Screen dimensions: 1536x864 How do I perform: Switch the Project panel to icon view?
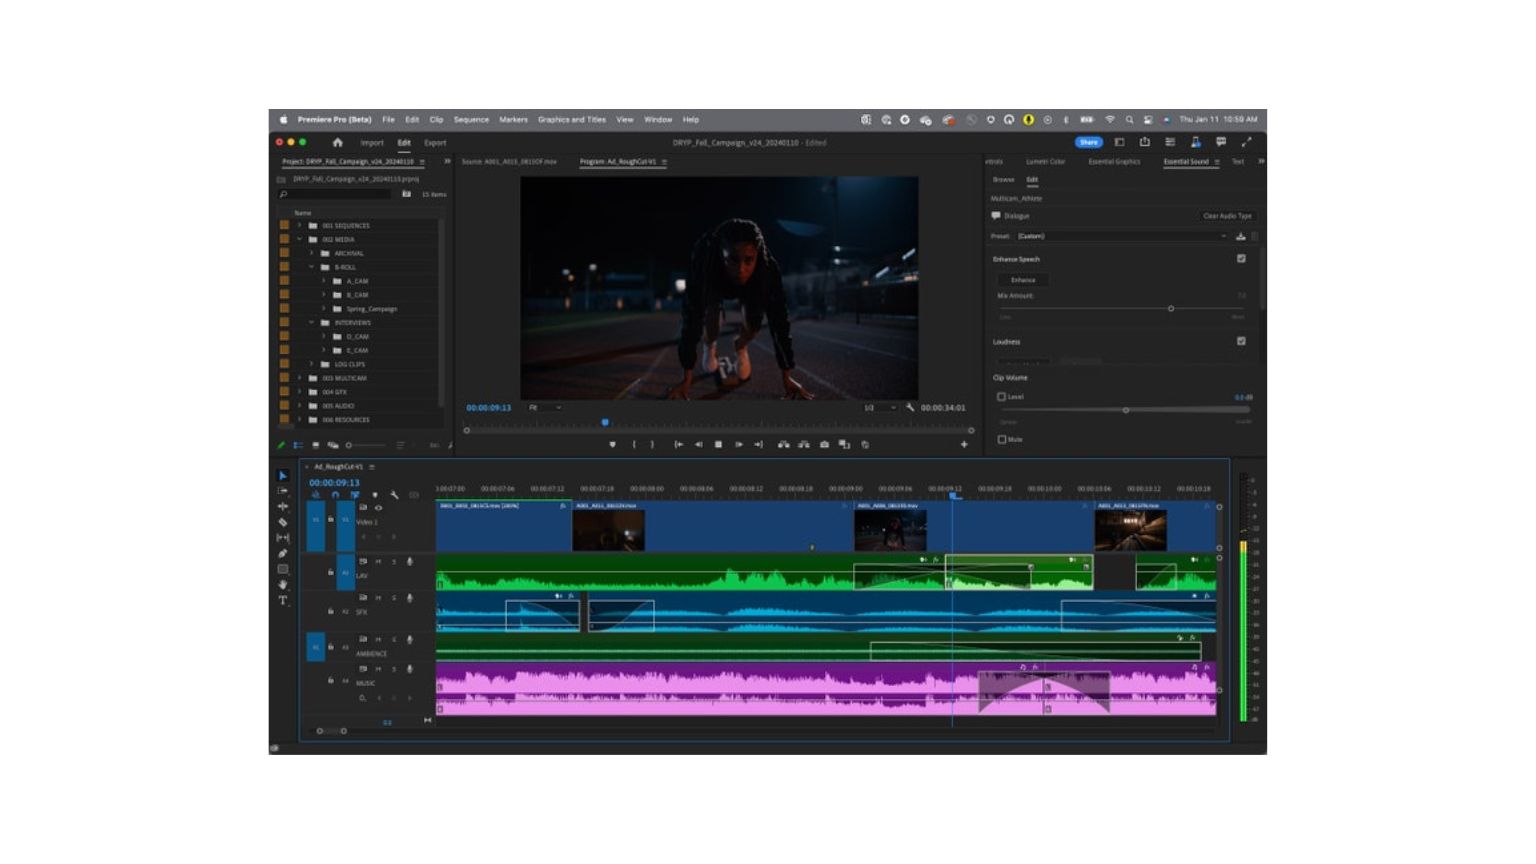click(x=315, y=445)
